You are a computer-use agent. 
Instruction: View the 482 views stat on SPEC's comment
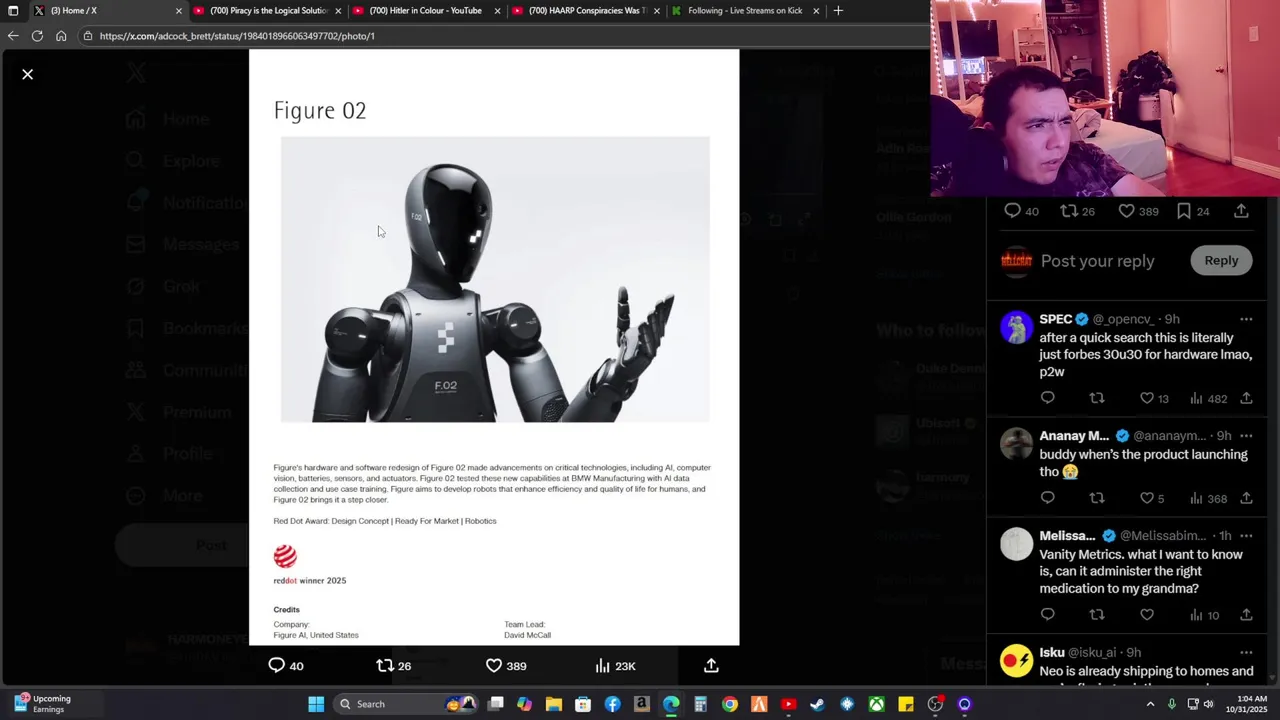pos(1208,398)
